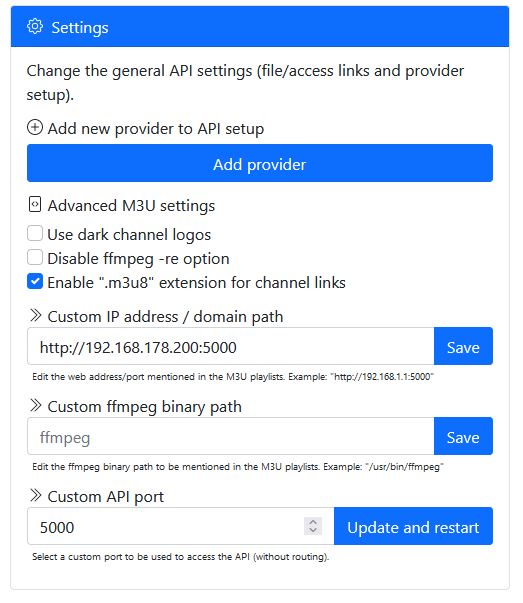Image resolution: width=523 pixels, height=603 pixels.
Task: Click chevron icon beside Custom IP address
Action: (x=35, y=316)
